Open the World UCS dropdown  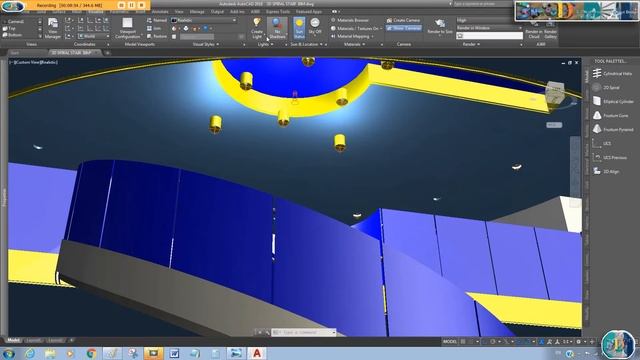[x=93, y=36]
